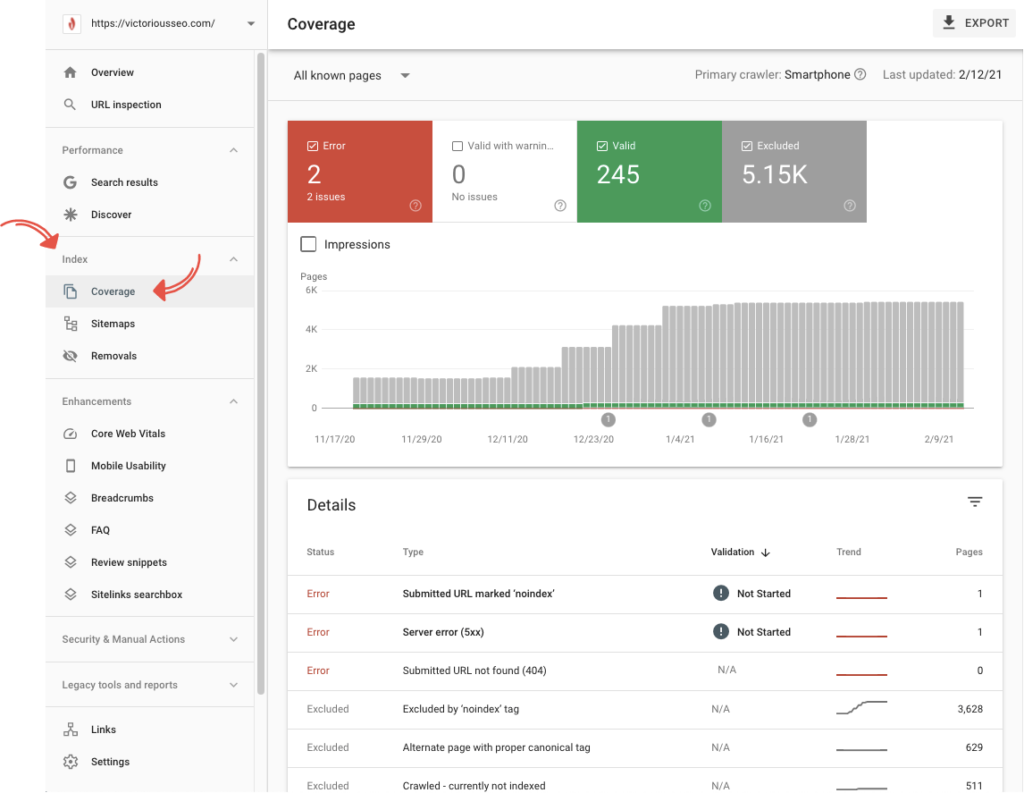Viewport: 1024px width, 793px height.
Task: Click the Discover asterisk icon
Action: point(70,215)
